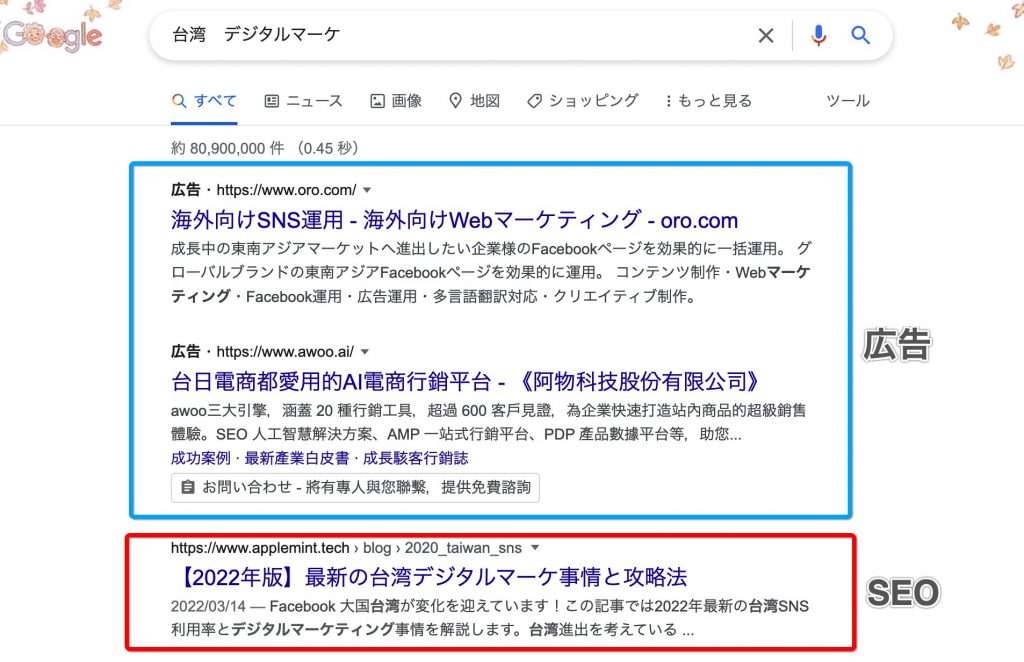
Task: Expand the dropdown arrow beside www.awoo.ai ad
Action: 365,352
